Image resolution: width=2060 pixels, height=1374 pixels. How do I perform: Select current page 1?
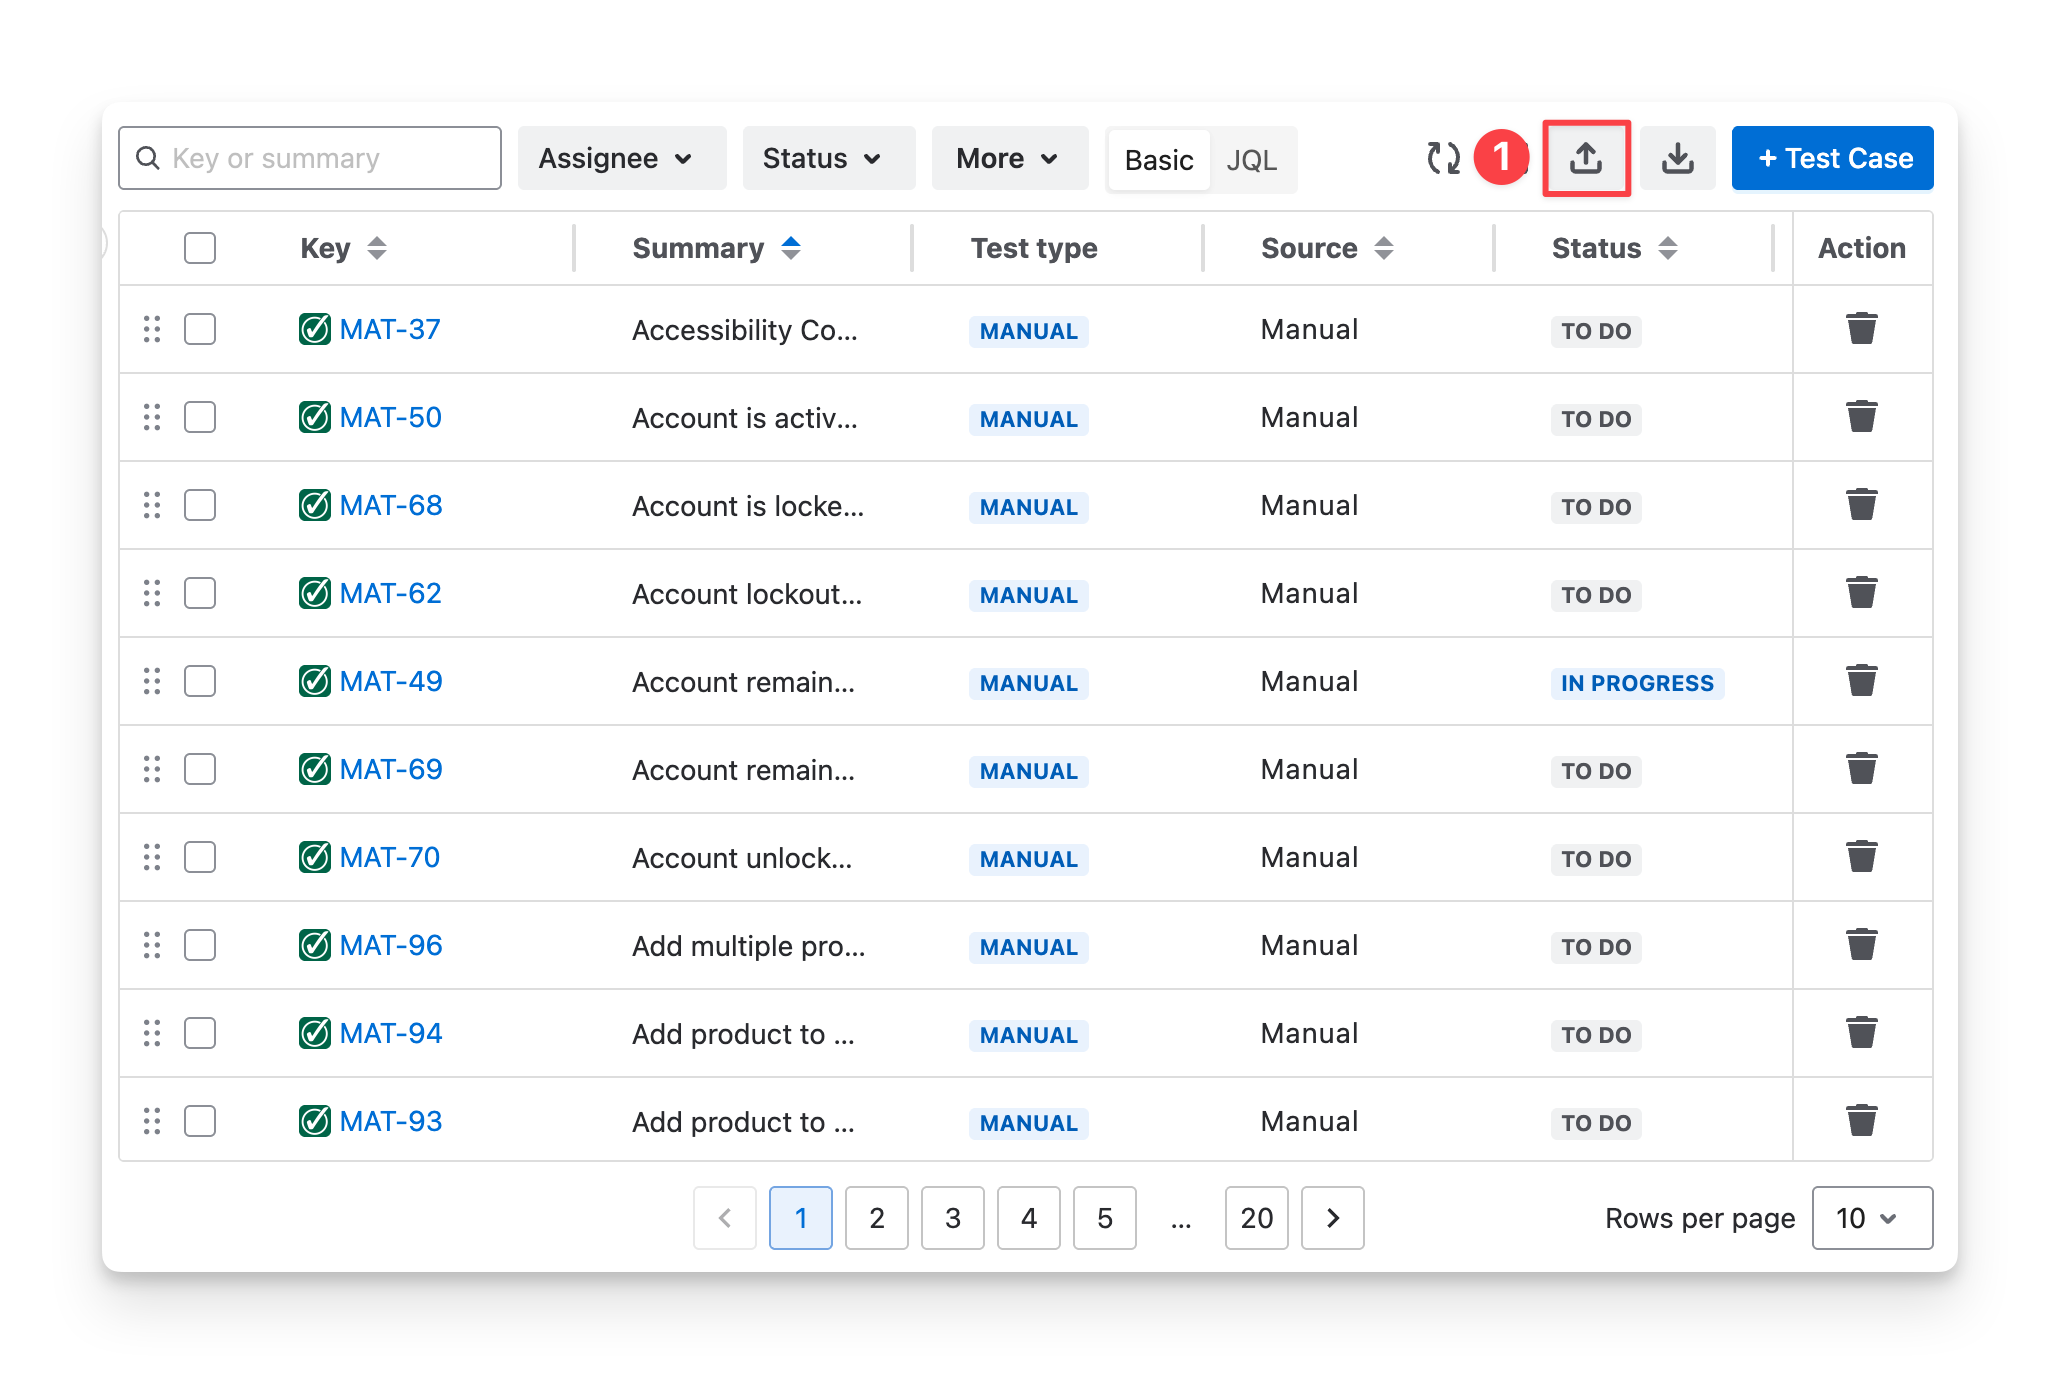(801, 1218)
